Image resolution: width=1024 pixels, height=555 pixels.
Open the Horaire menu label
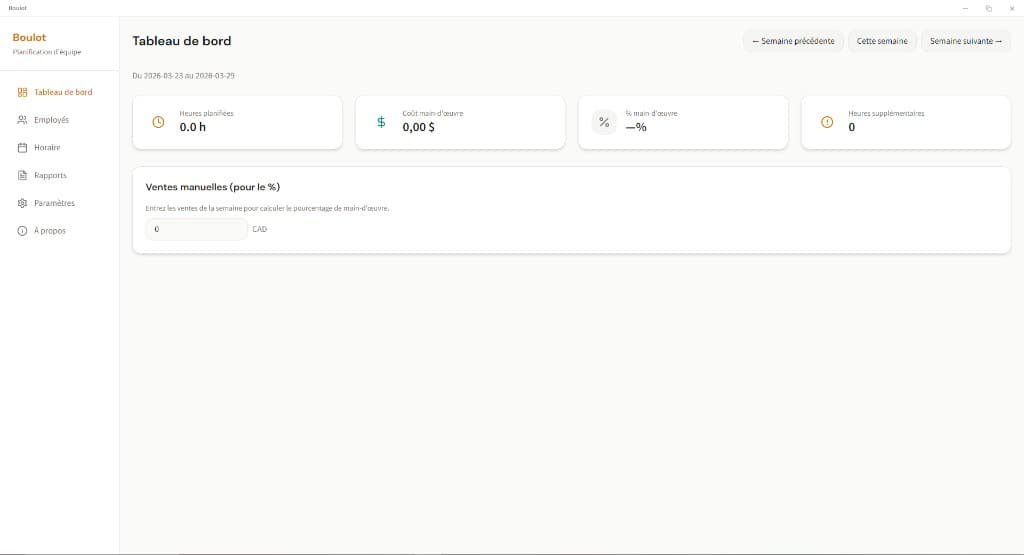[47, 148]
